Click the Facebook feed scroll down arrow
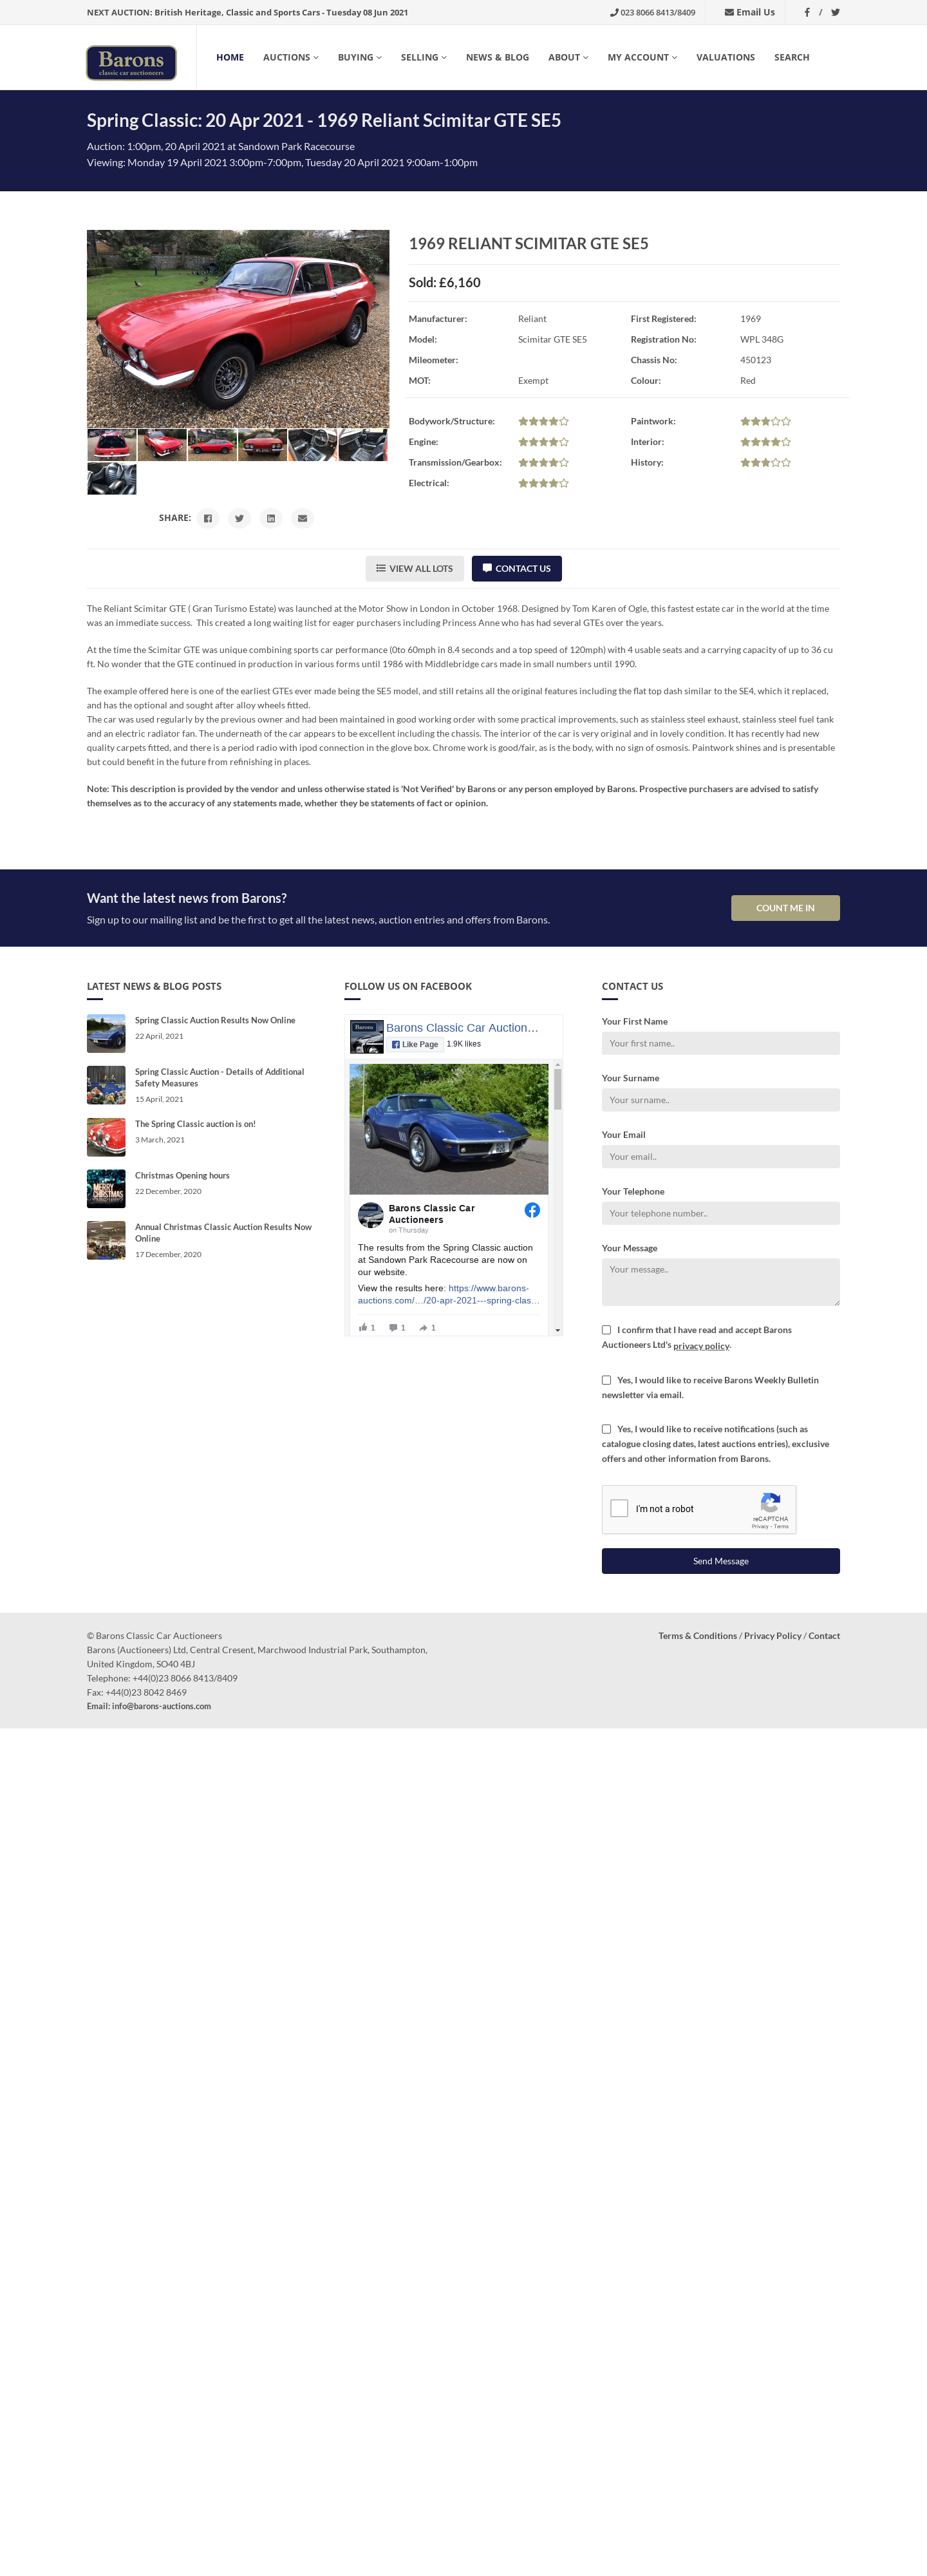Image resolution: width=927 pixels, height=2576 pixels. point(557,1330)
